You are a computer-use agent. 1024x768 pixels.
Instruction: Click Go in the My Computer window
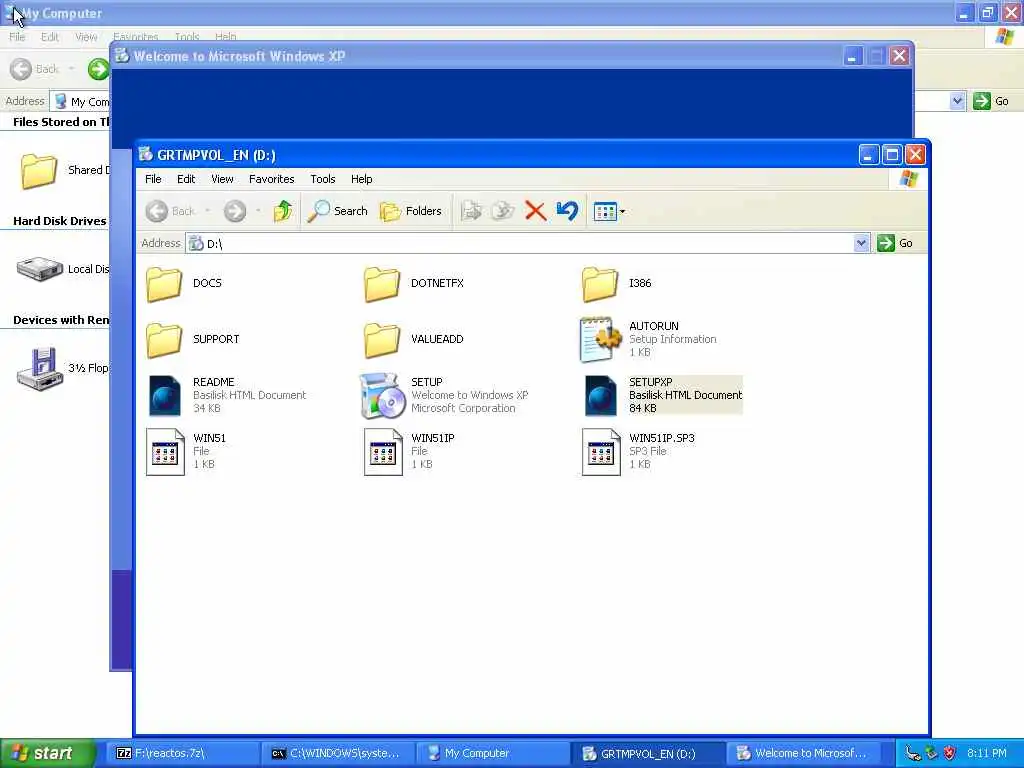[x=991, y=101]
